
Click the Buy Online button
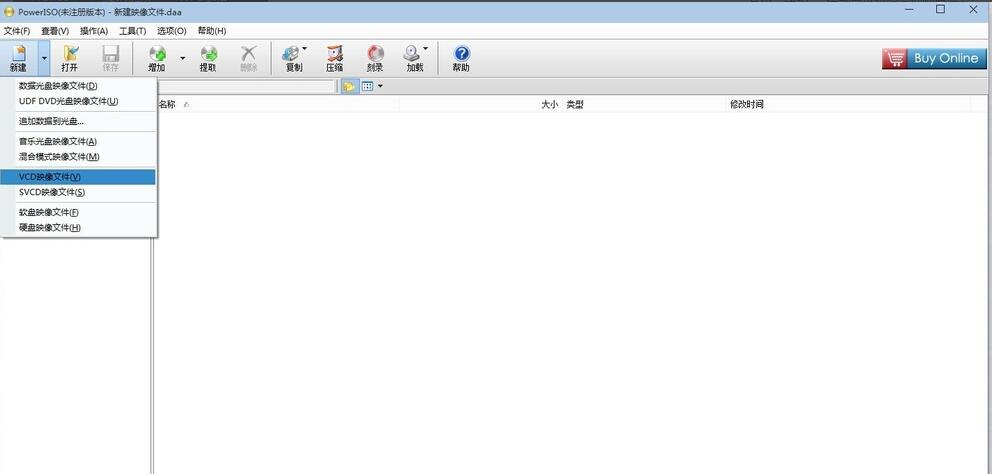(x=934, y=59)
